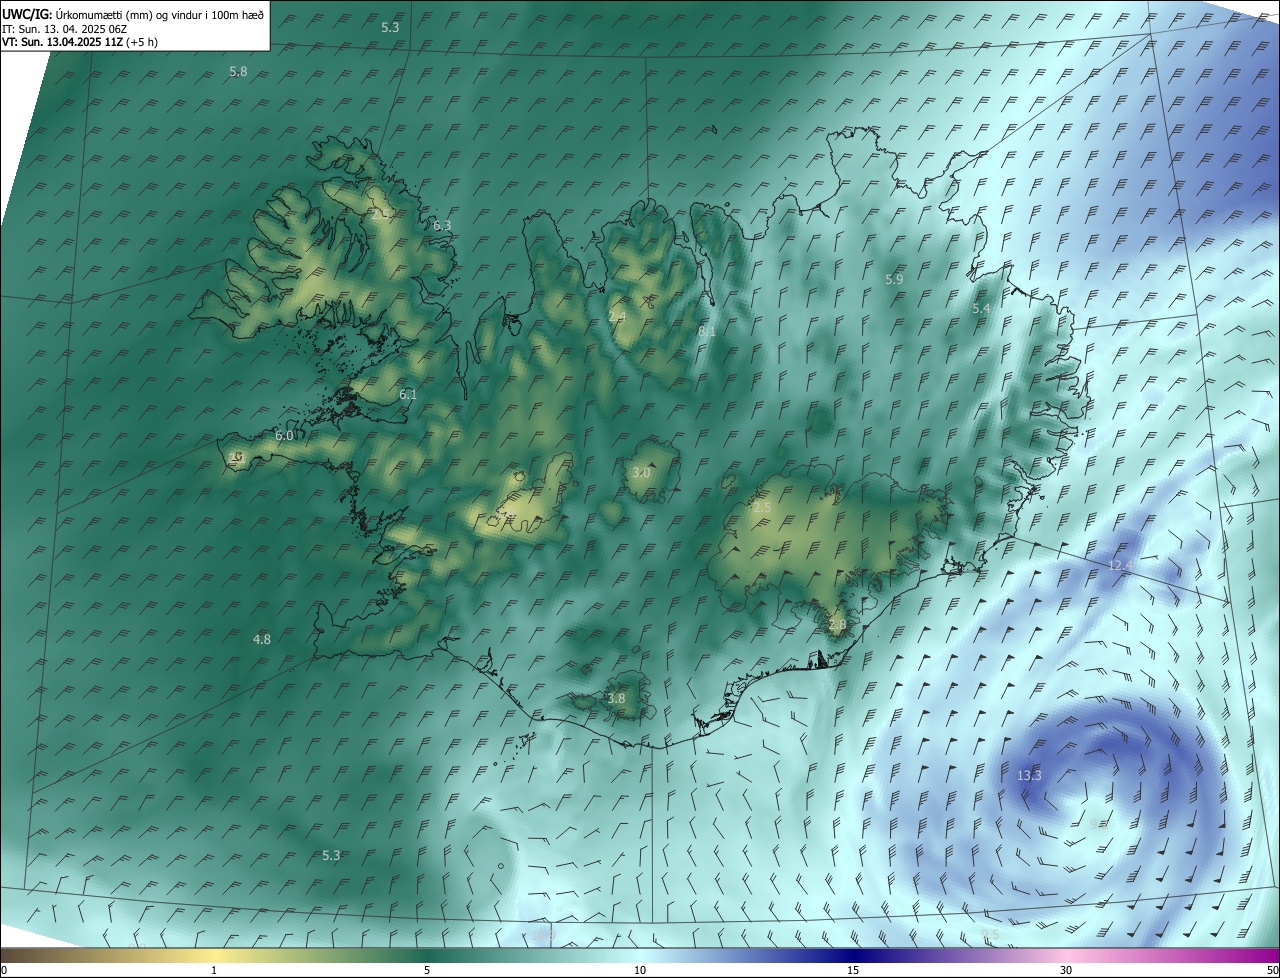
Task: Click the valid time line 'VT: Sun. 13.04.2025 11Z (+5 h)'
Action: tap(80, 42)
